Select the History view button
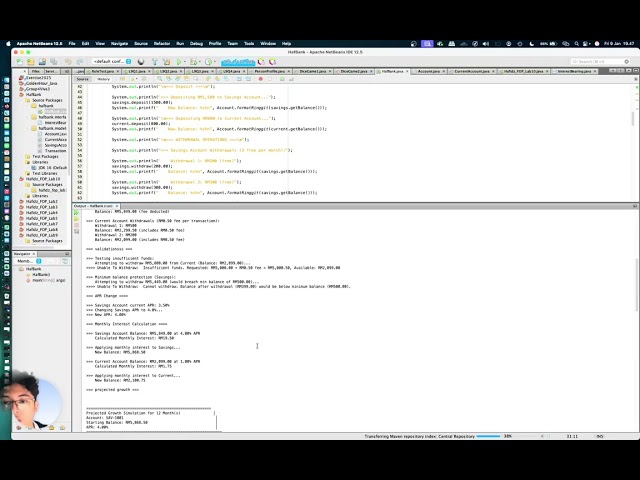 tap(103, 79)
